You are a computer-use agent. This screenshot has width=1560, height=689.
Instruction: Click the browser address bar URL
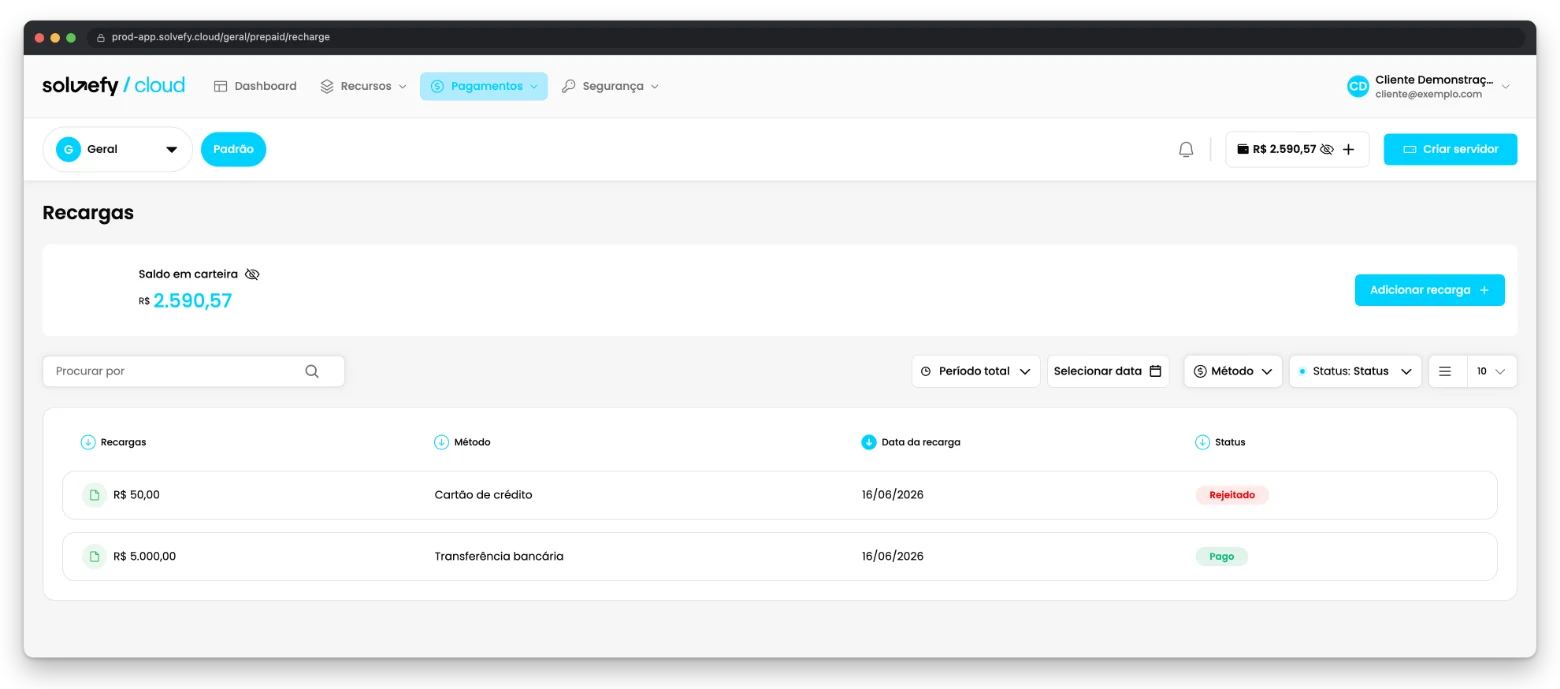click(x=221, y=37)
